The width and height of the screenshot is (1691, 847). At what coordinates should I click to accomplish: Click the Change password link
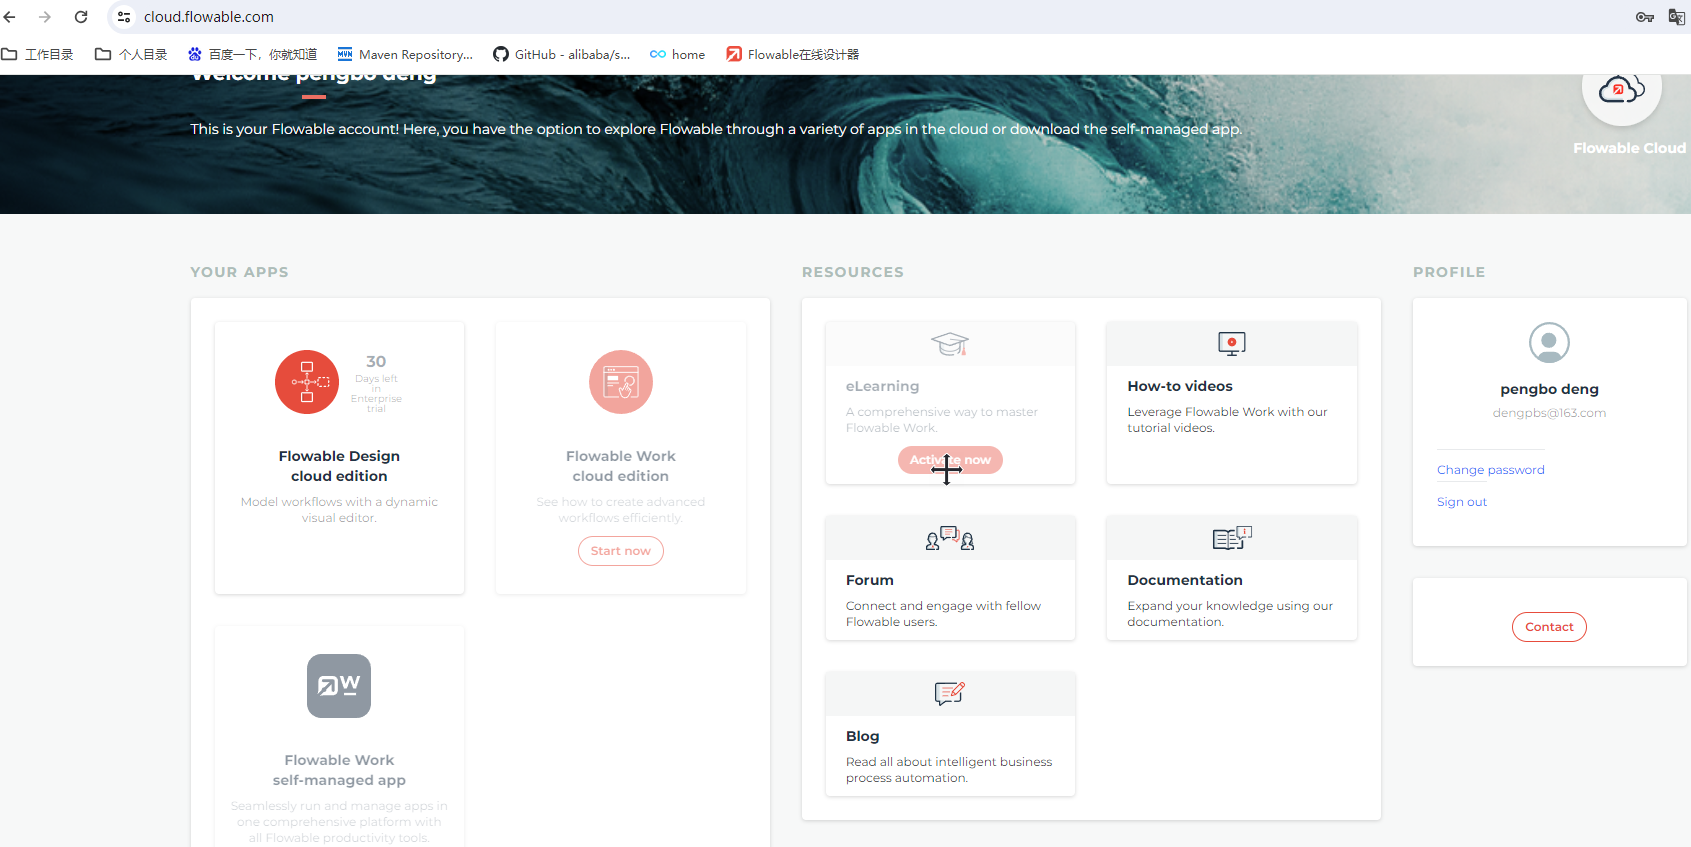(x=1491, y=470)
